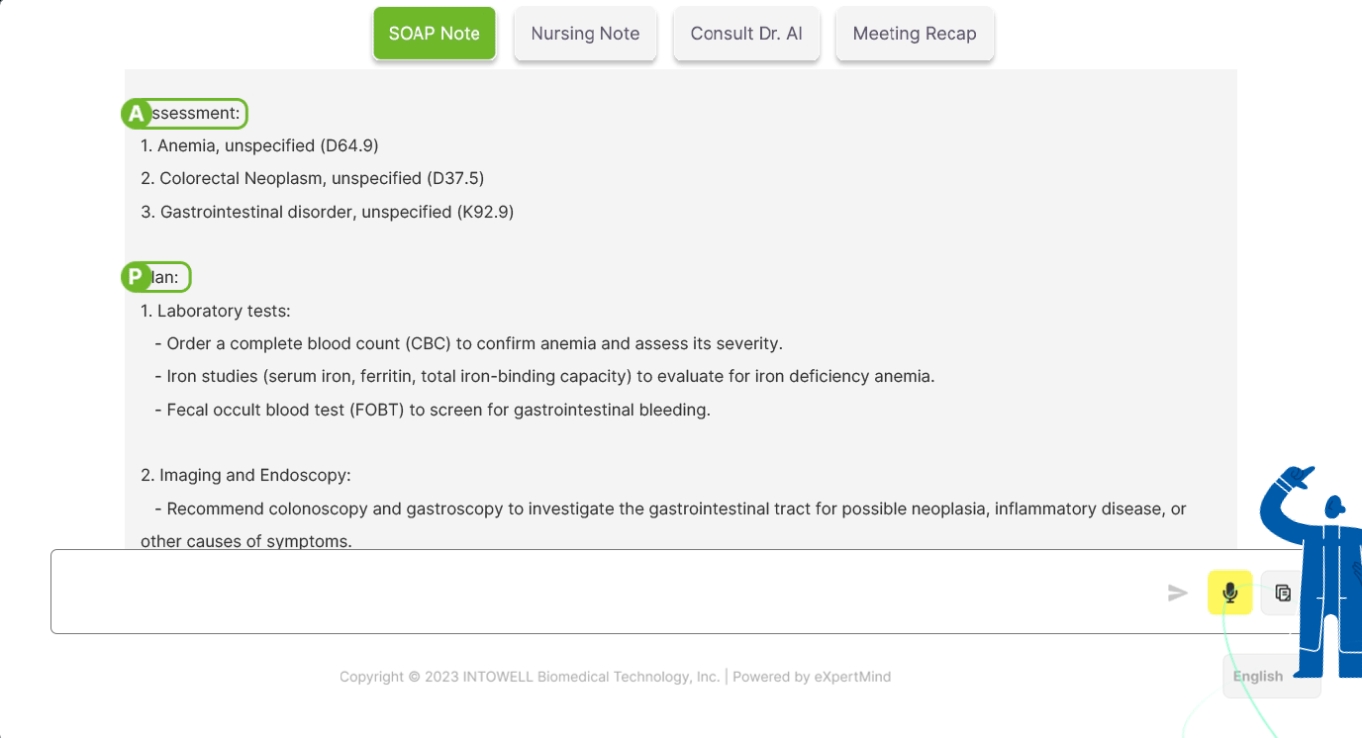Click the Laboratory tests heading
The height and width of the screenshot is (738, 1362).
click(x=215, y=311)
